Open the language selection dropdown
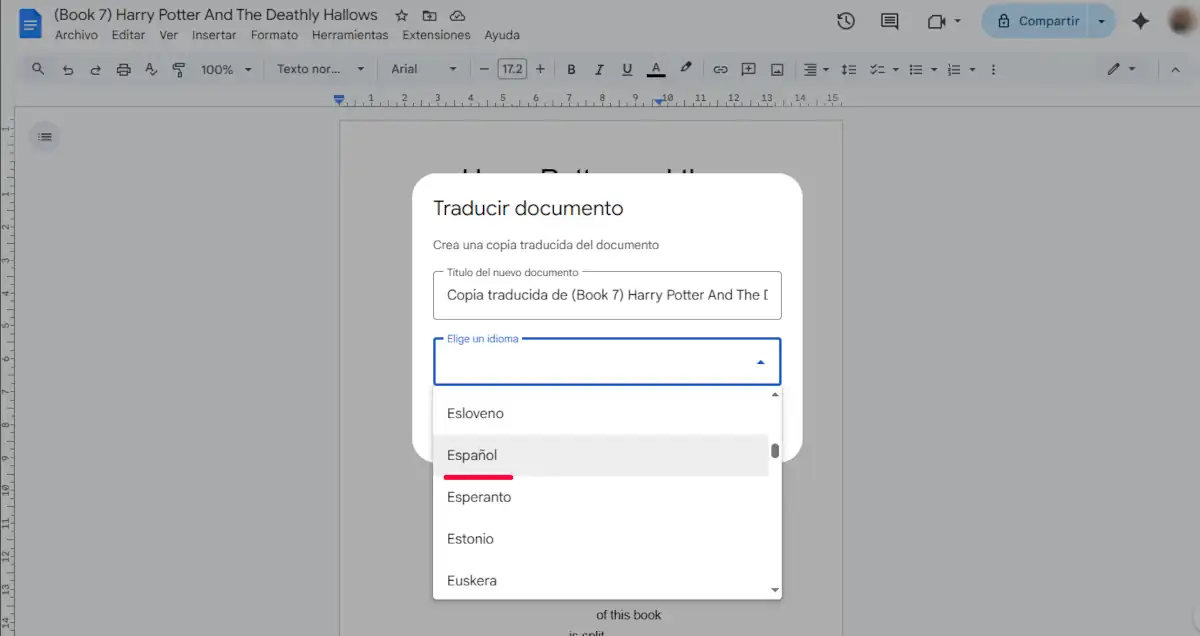This screenshot has width=1200, height=636. click(606, 361)
